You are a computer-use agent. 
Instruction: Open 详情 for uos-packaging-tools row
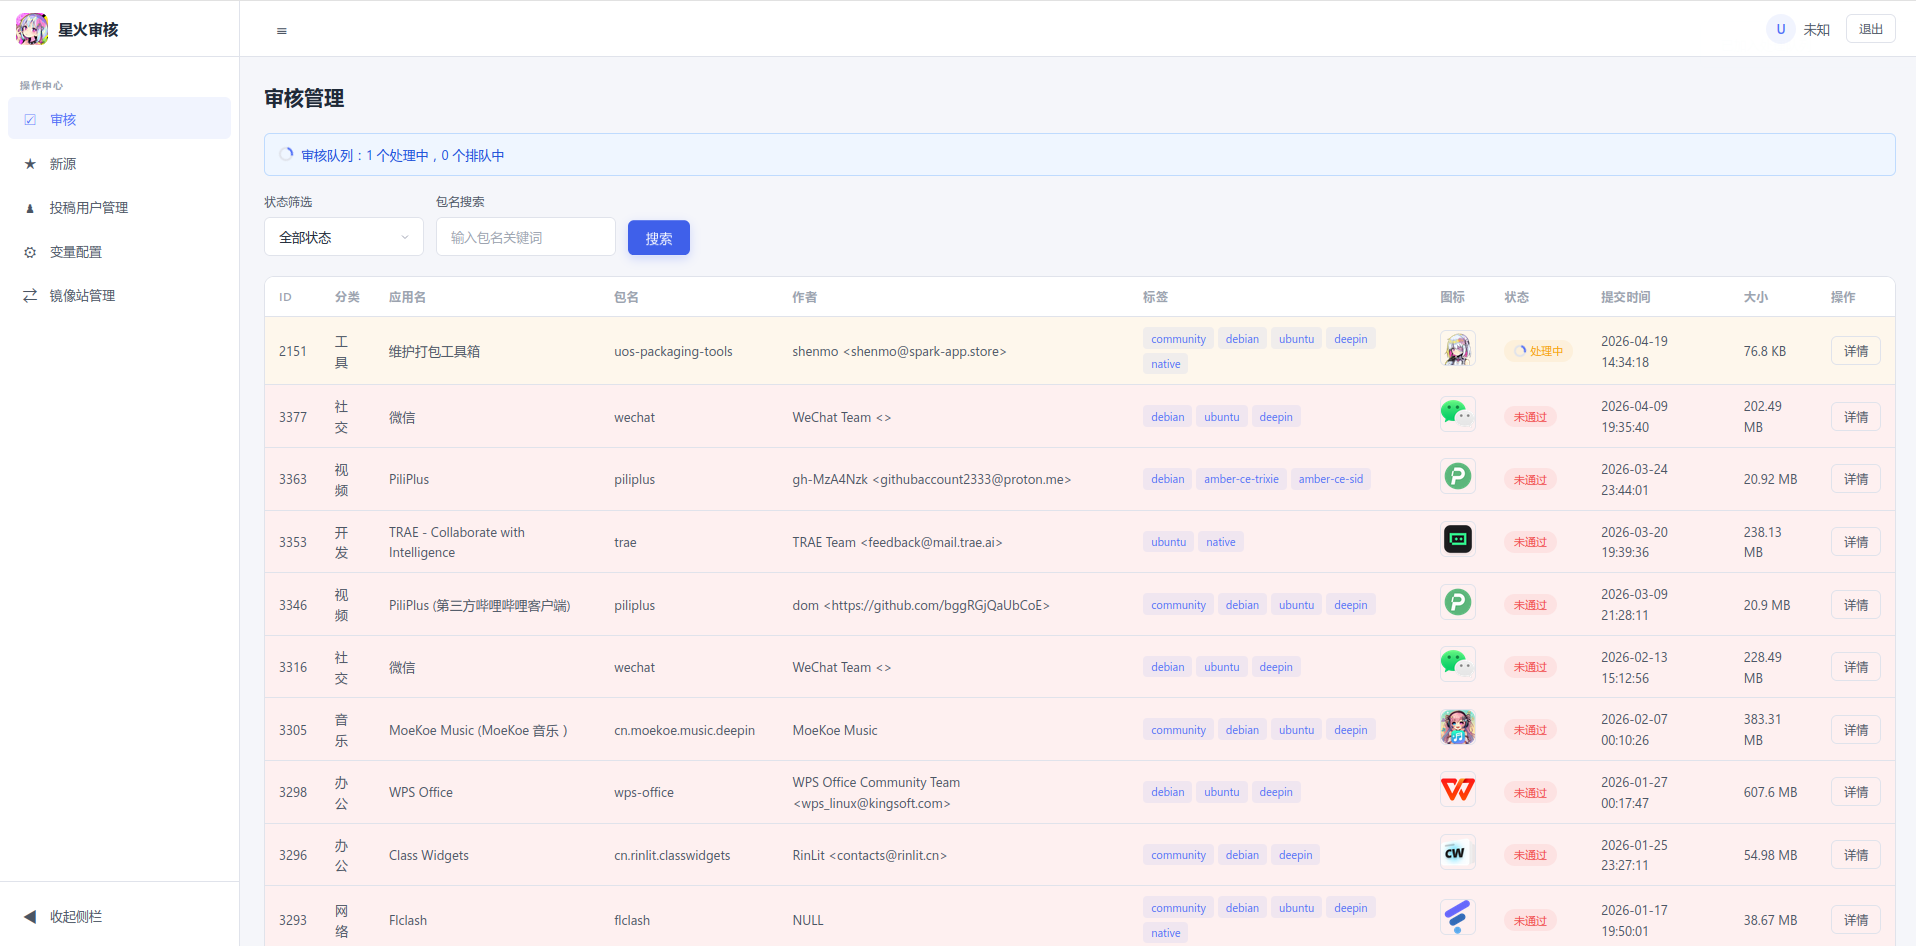coord(1855,351)
